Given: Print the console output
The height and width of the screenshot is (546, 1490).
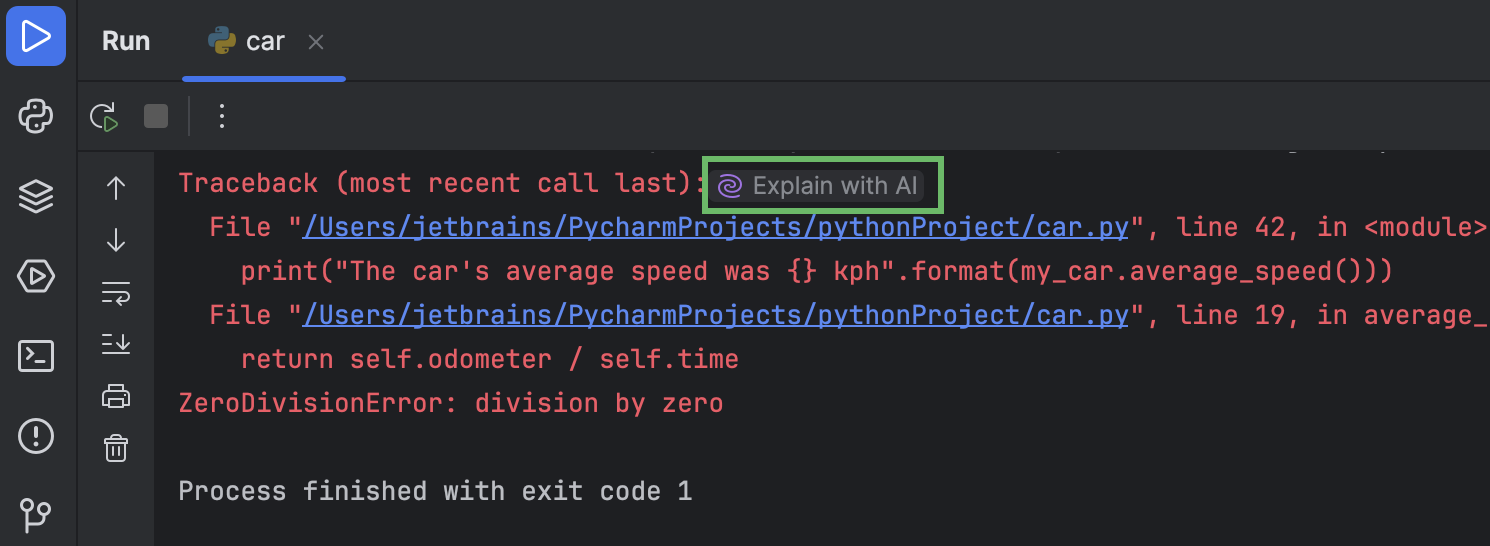Looking at the screenshot, I should pos(116,397).
